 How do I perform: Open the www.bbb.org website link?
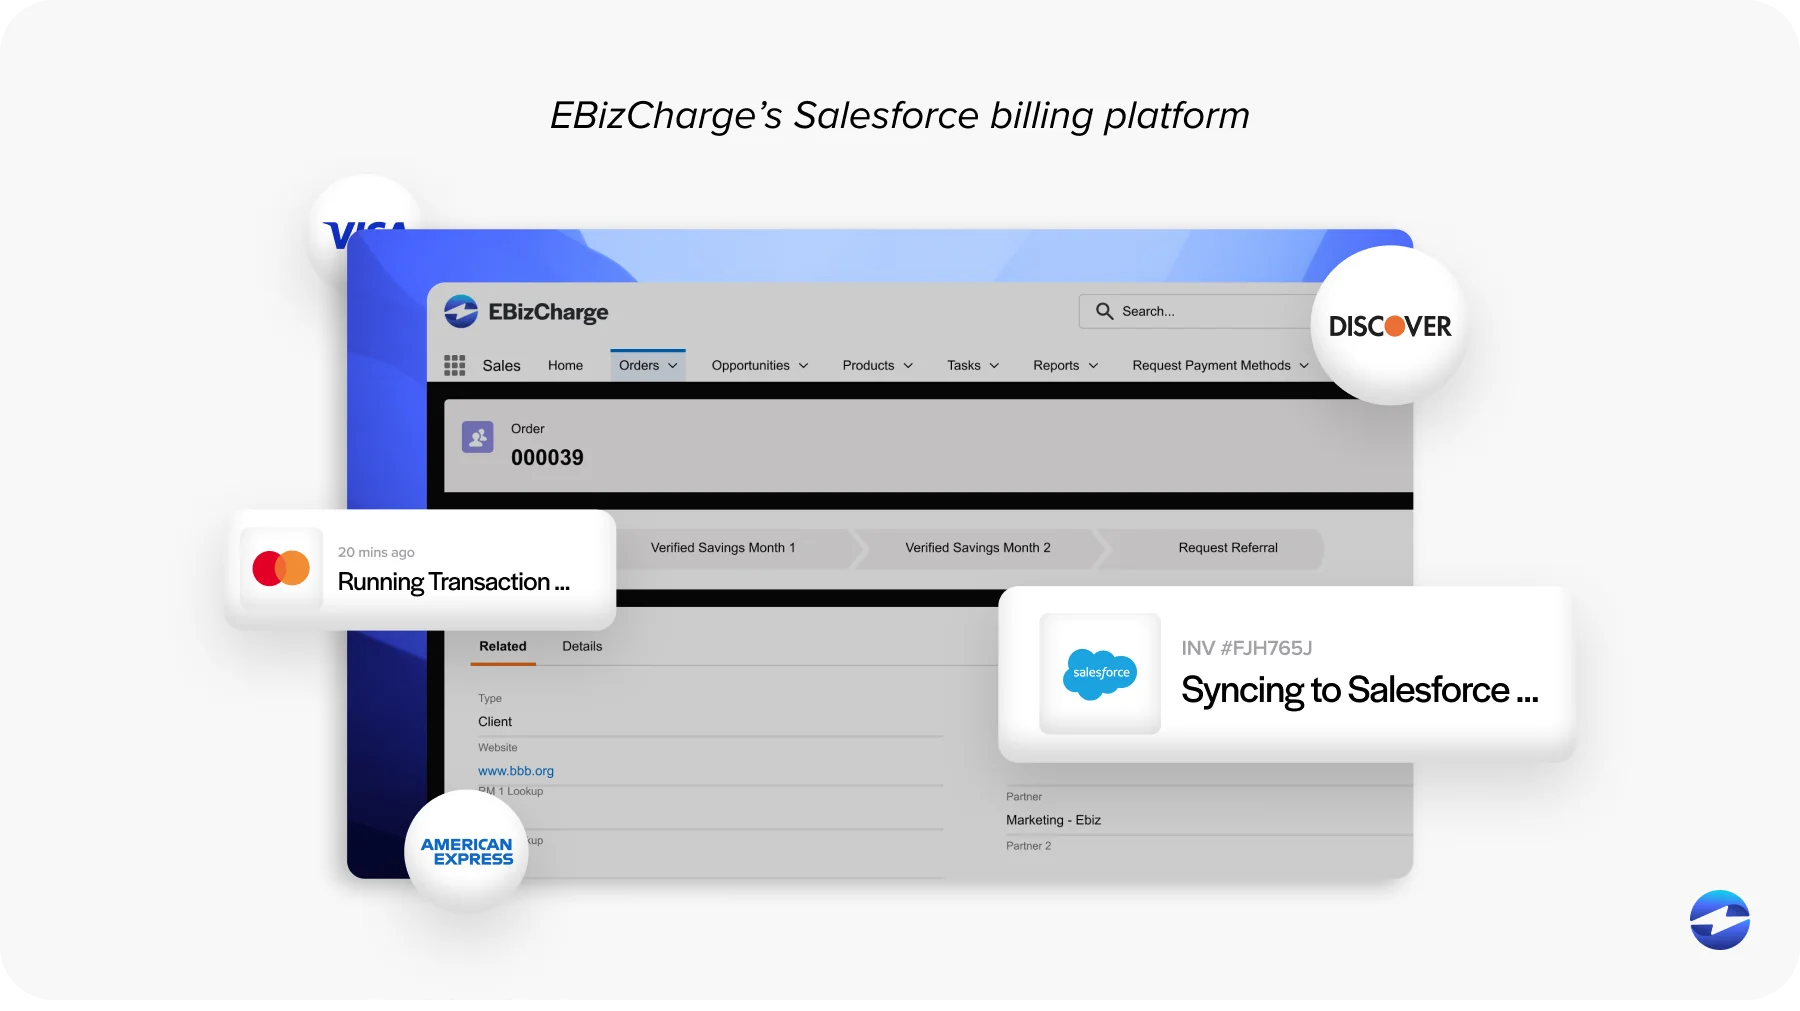click(x=516, y=771)
